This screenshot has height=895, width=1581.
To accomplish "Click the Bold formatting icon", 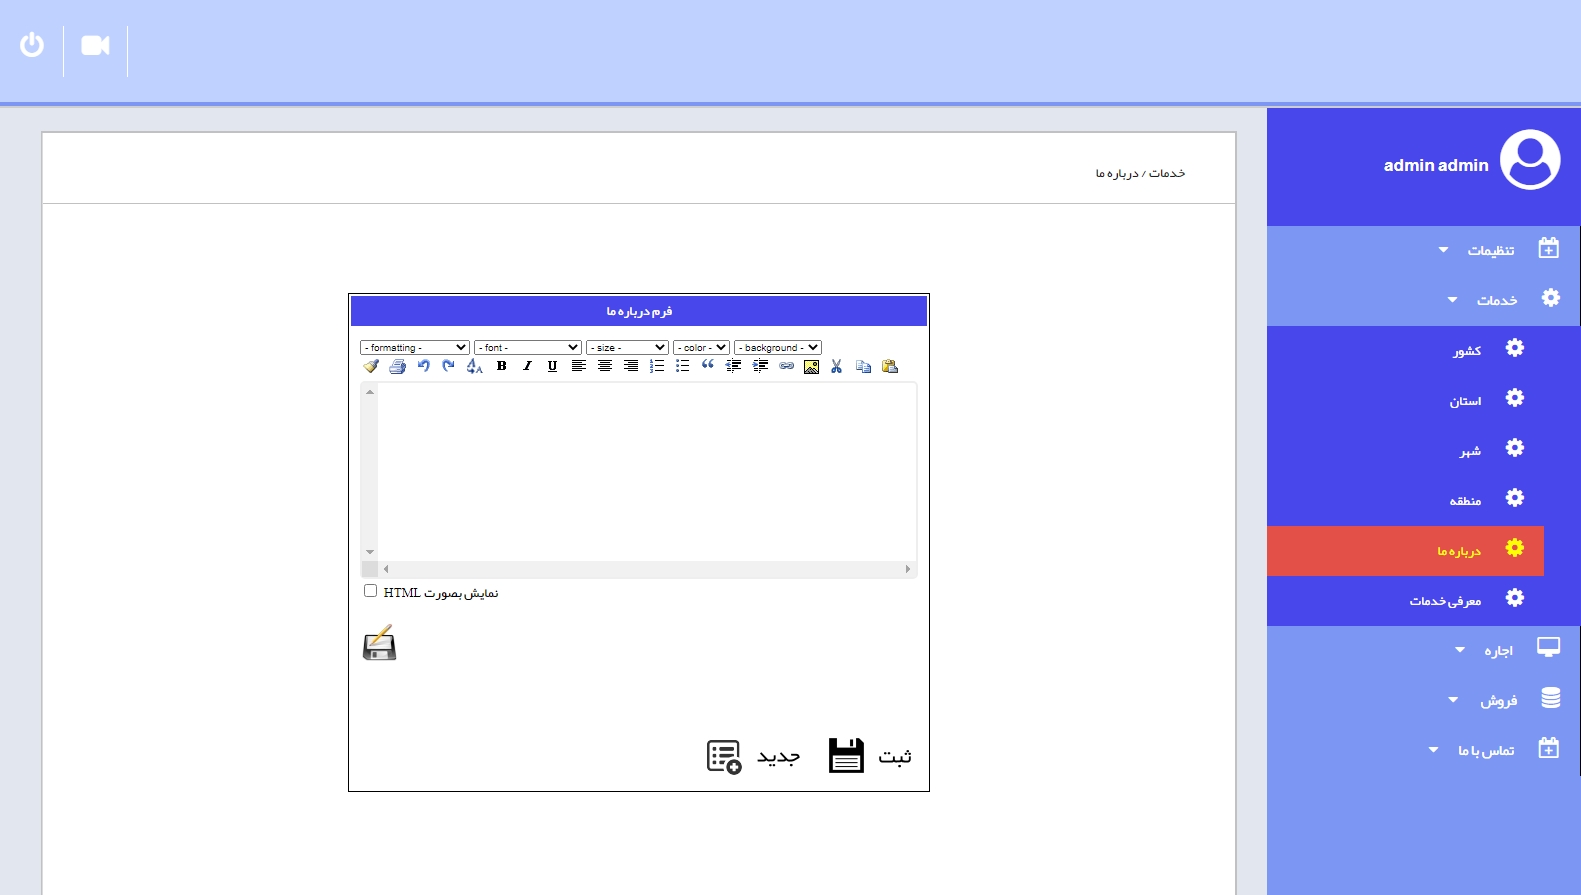I will 502,366.
